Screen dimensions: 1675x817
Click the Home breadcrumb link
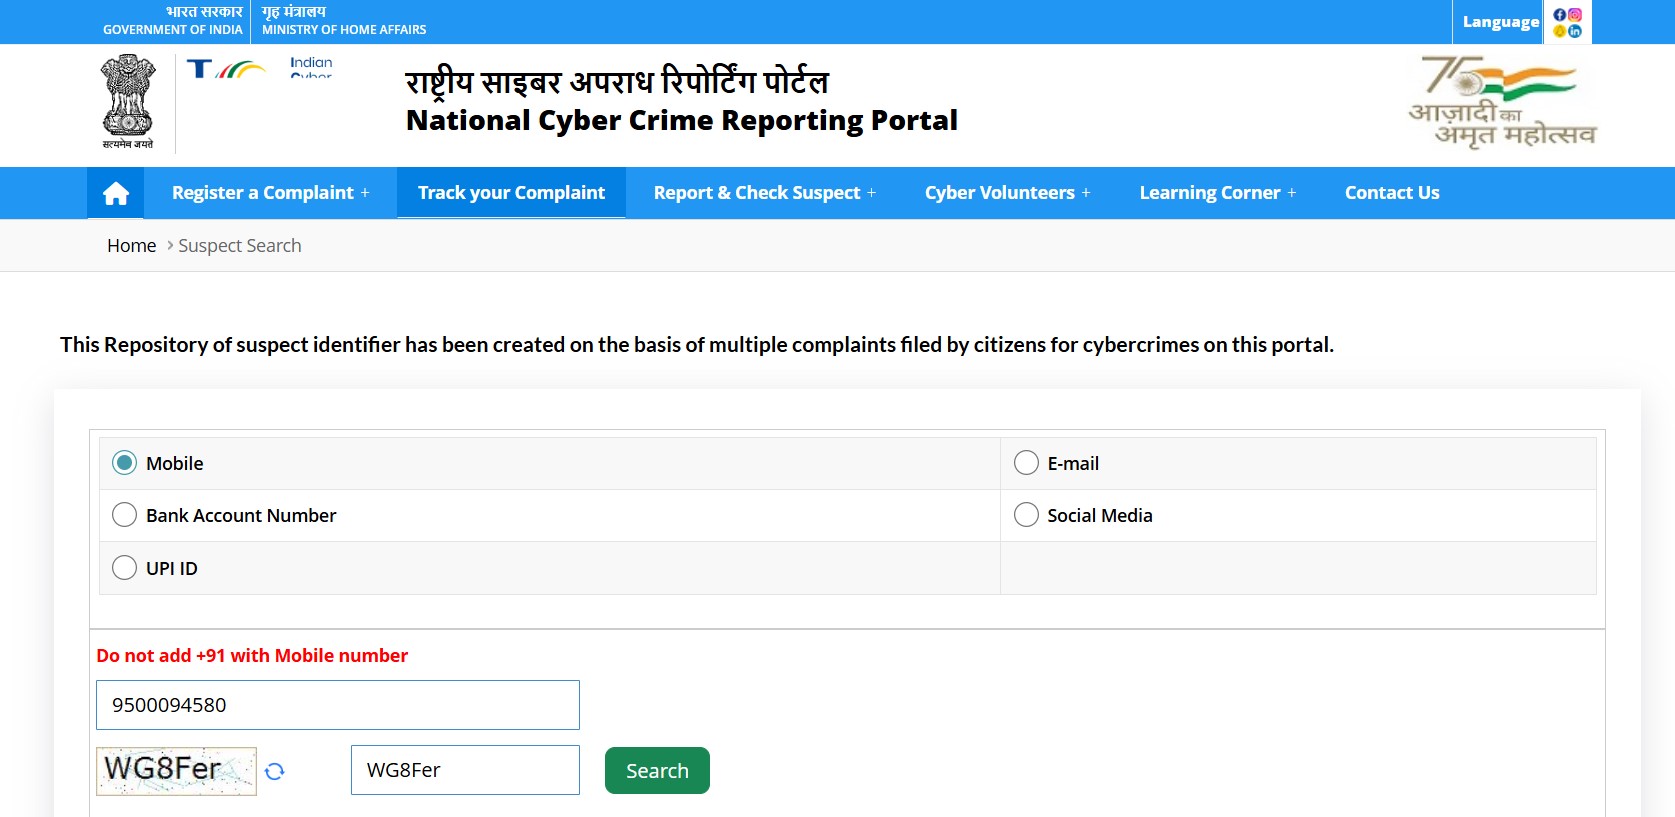(x=131, y=246)
